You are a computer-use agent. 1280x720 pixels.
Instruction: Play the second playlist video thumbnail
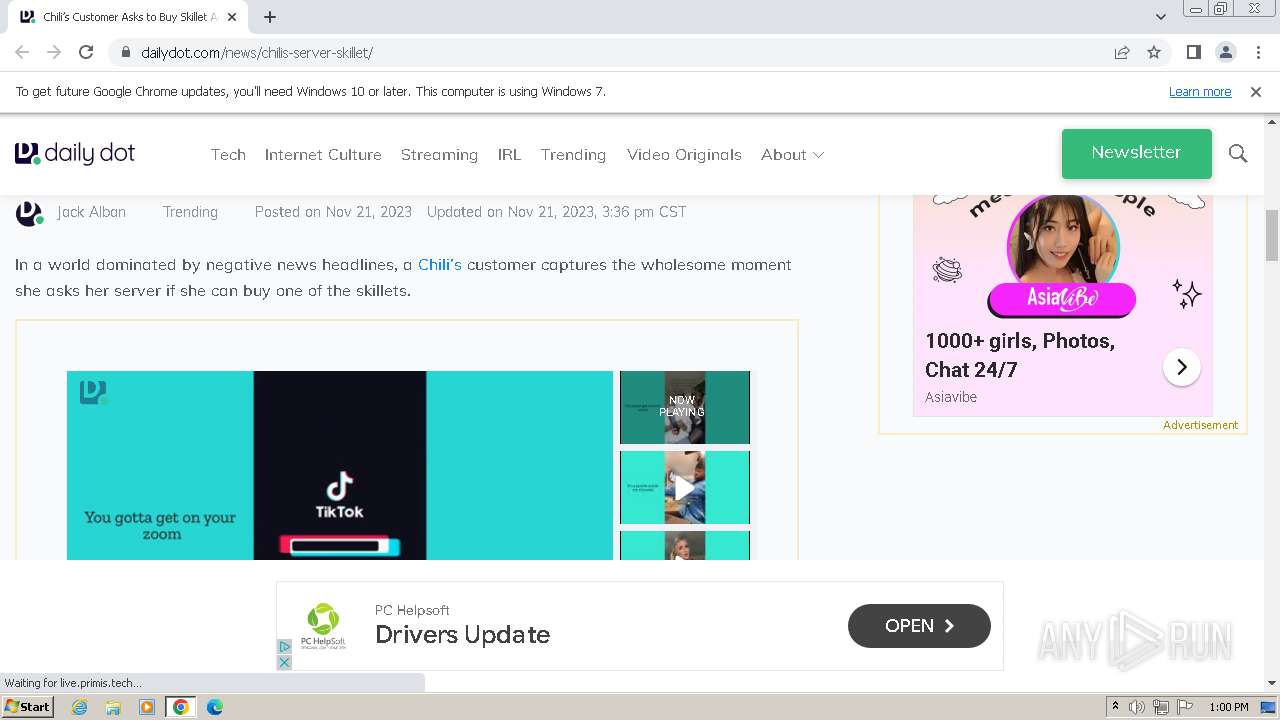[x=685, y=487]
